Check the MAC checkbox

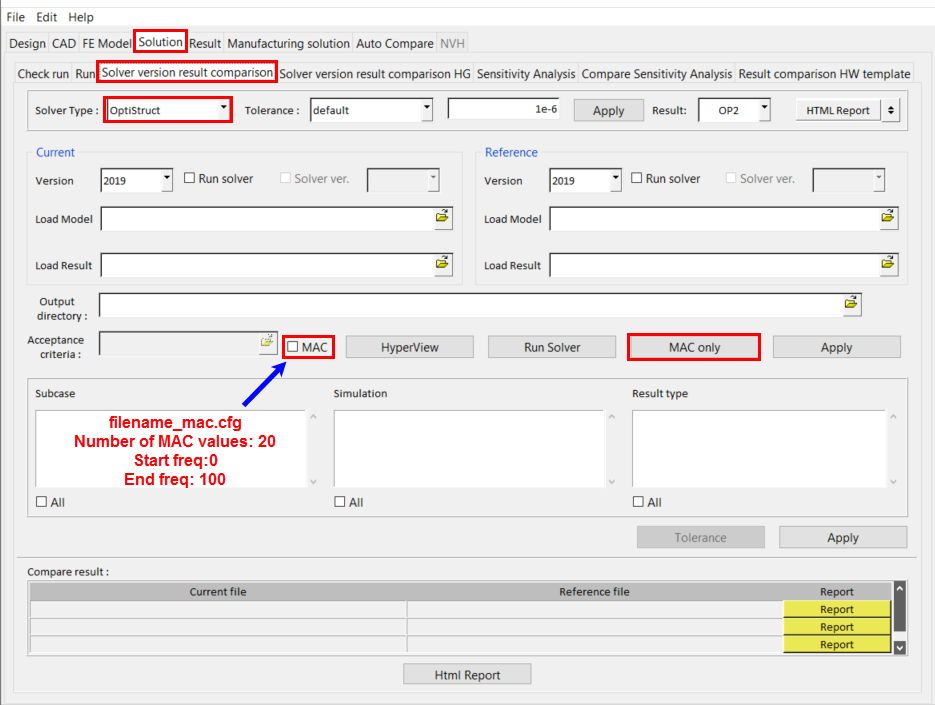pos(293,347)
